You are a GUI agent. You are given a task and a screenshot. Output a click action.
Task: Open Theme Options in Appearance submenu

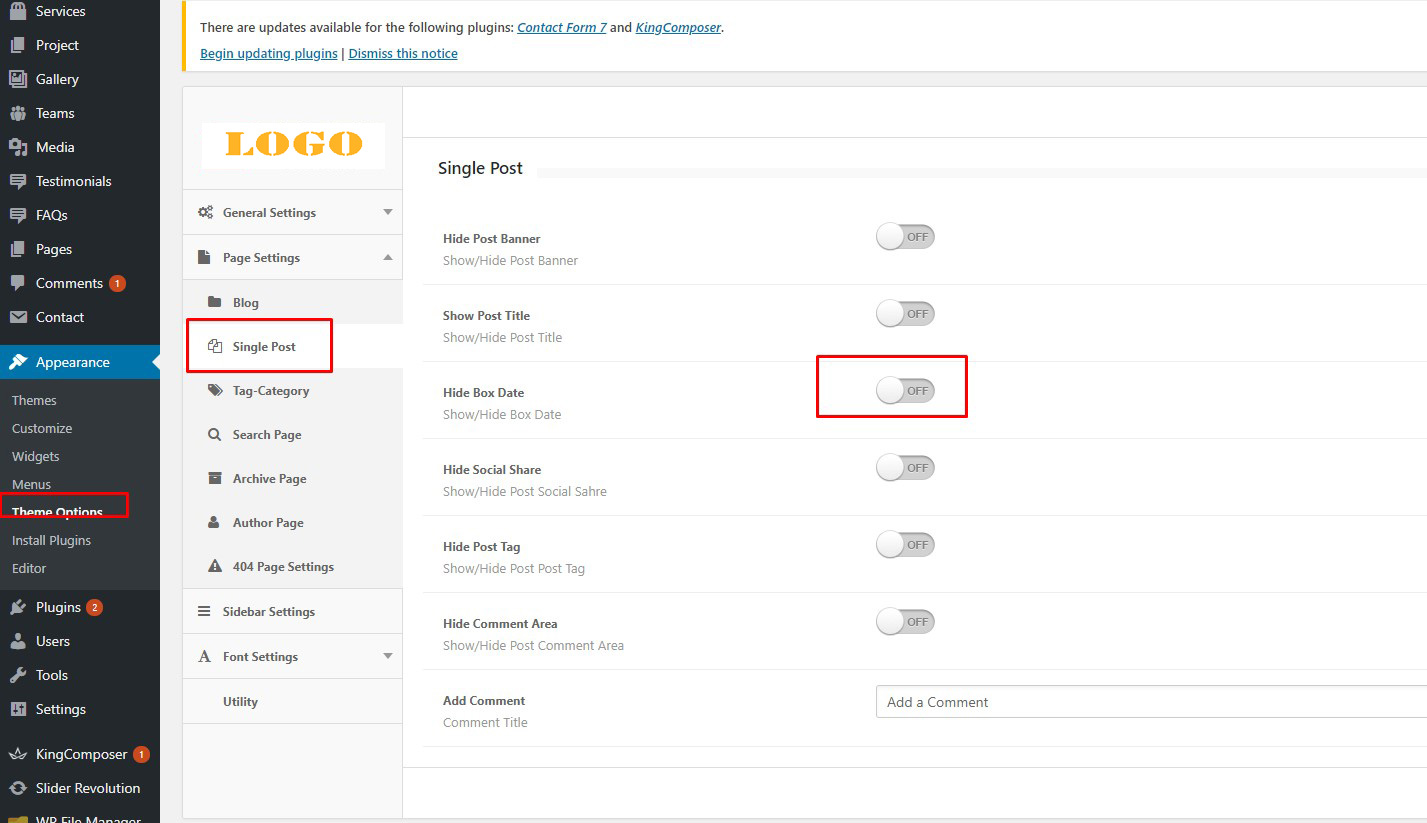(x=57, y=512)
